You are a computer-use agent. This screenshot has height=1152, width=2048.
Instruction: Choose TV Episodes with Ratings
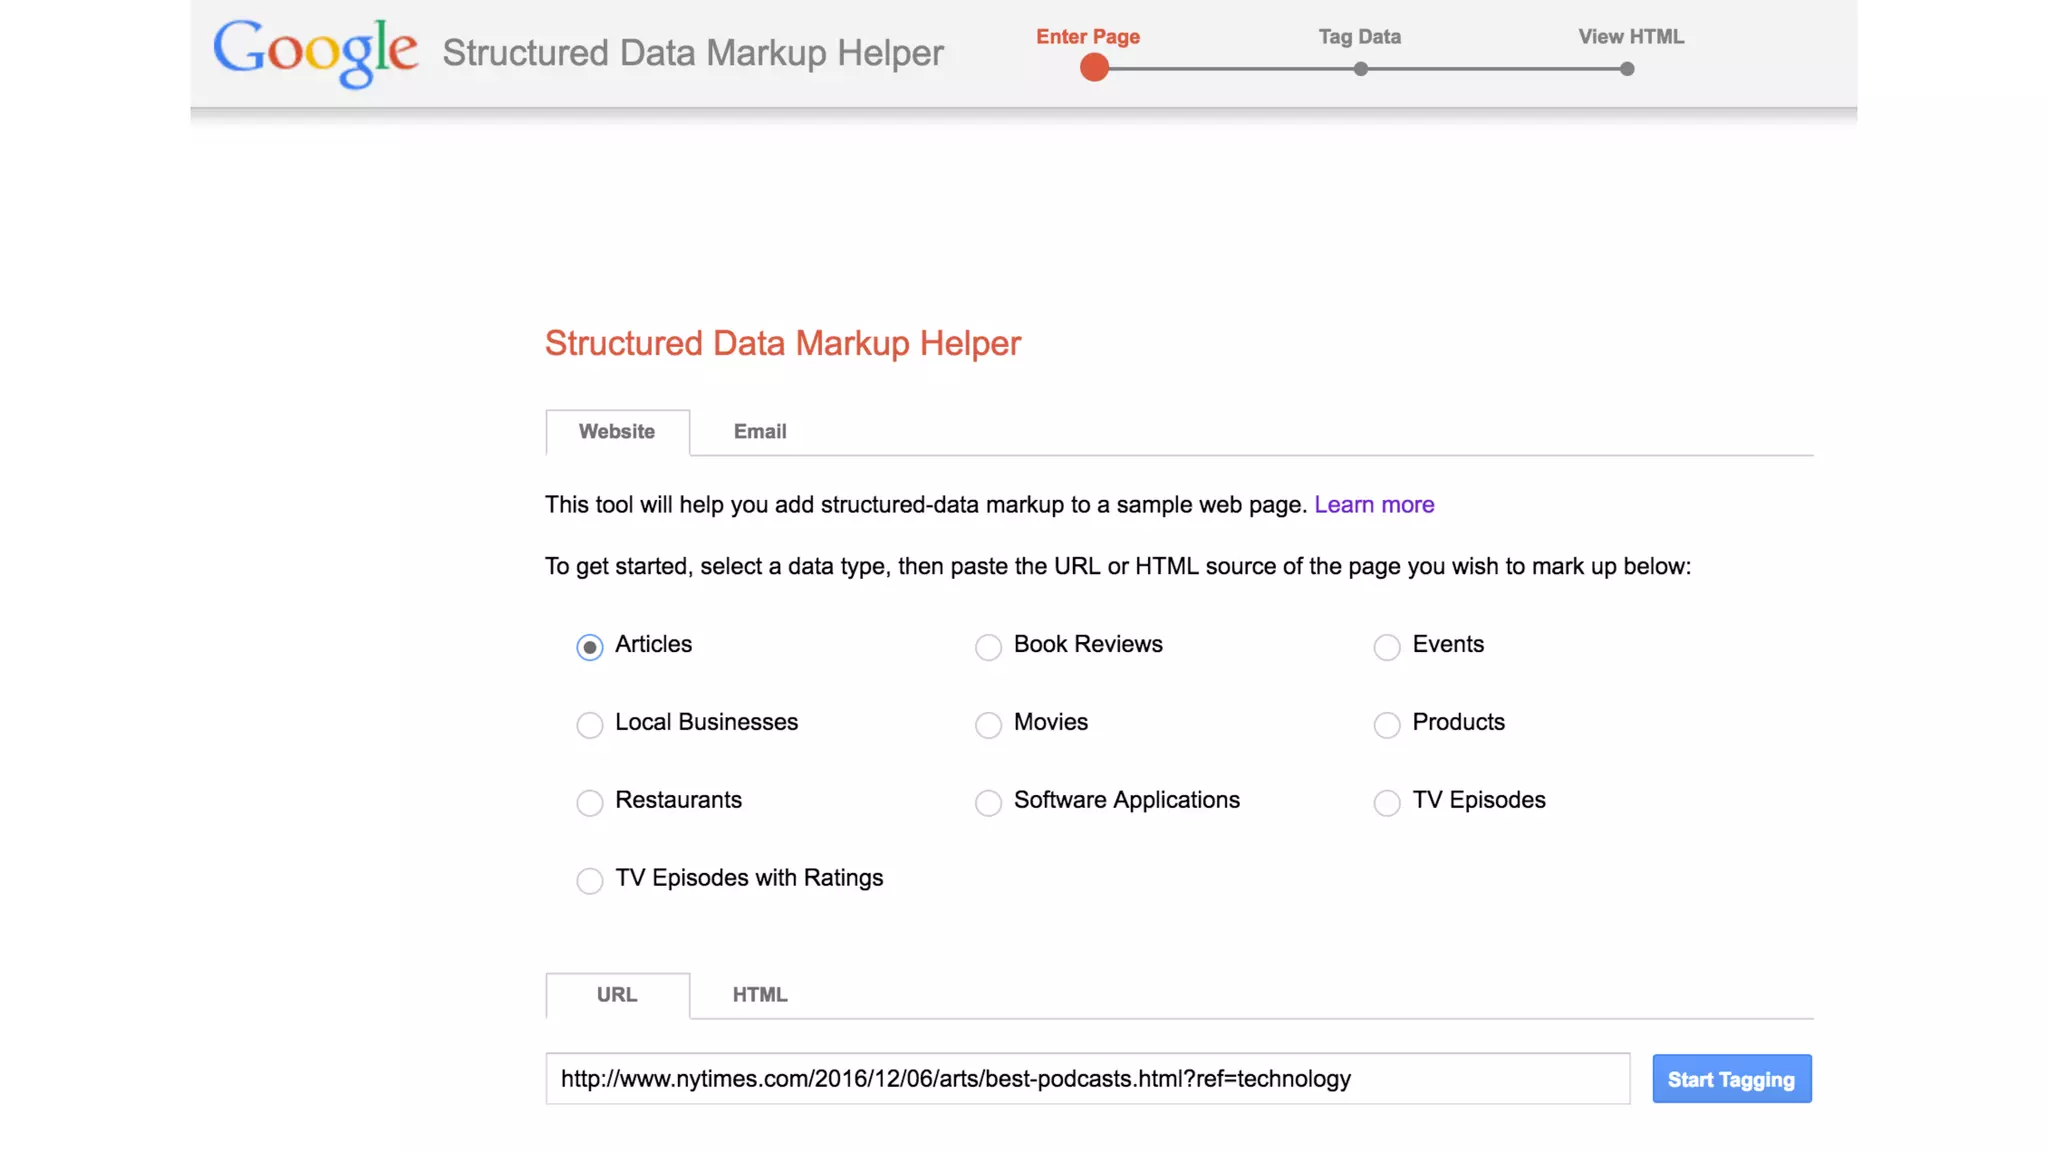590,881
